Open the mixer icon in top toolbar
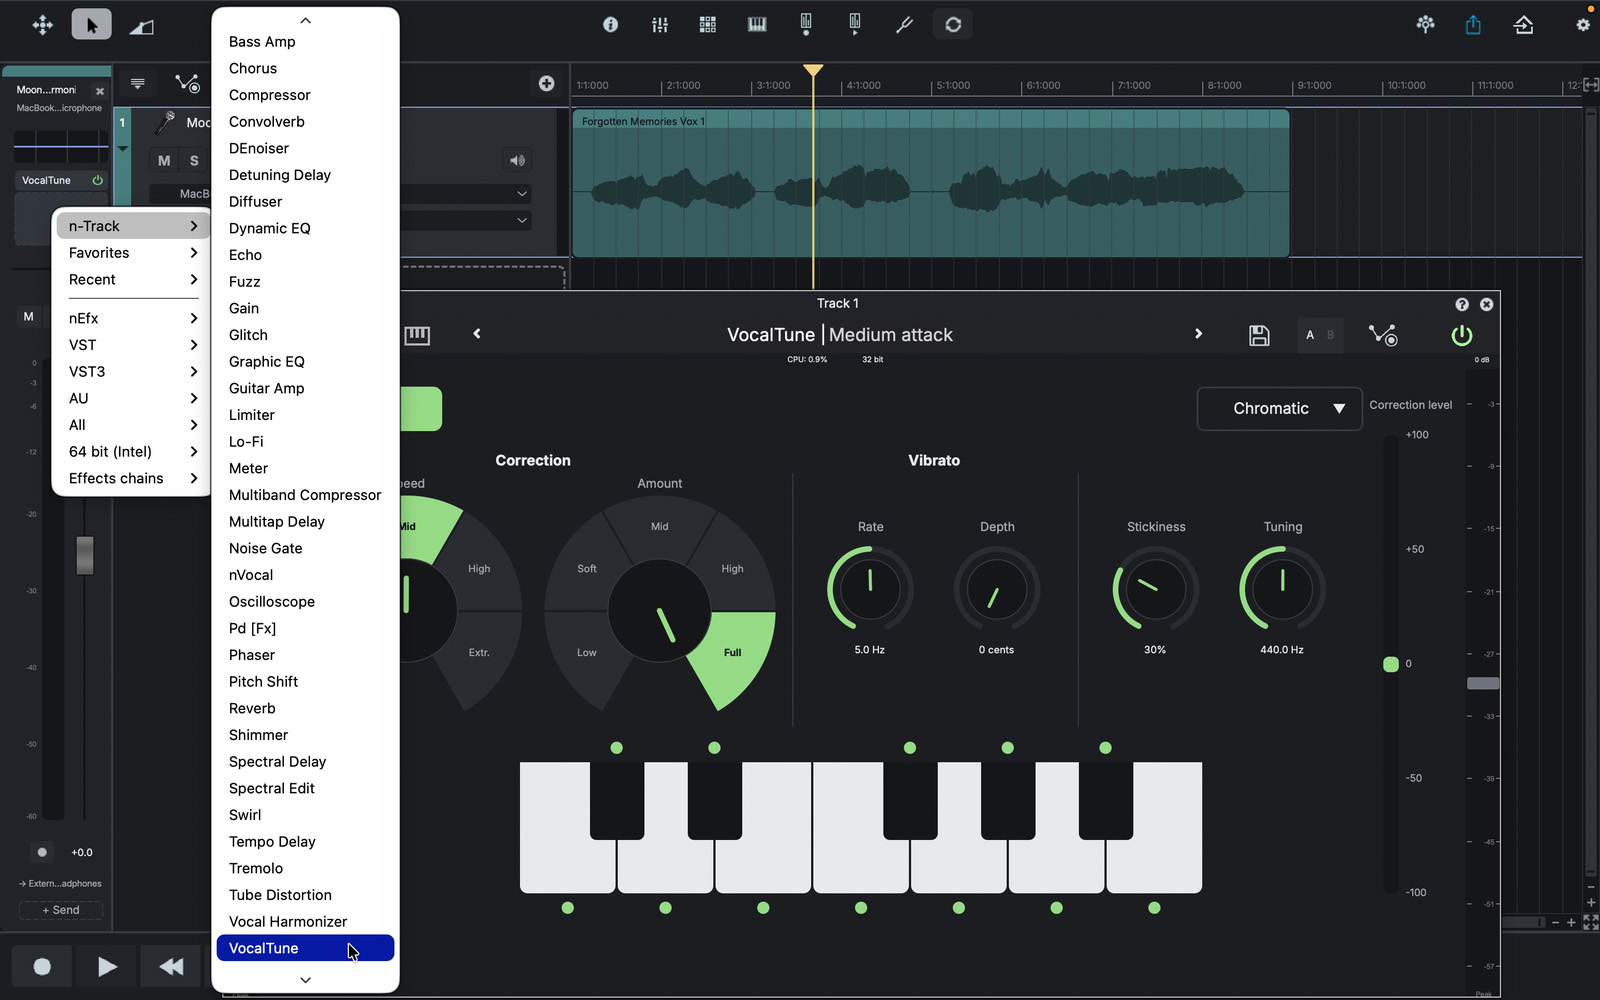 [x=660, y=25]
